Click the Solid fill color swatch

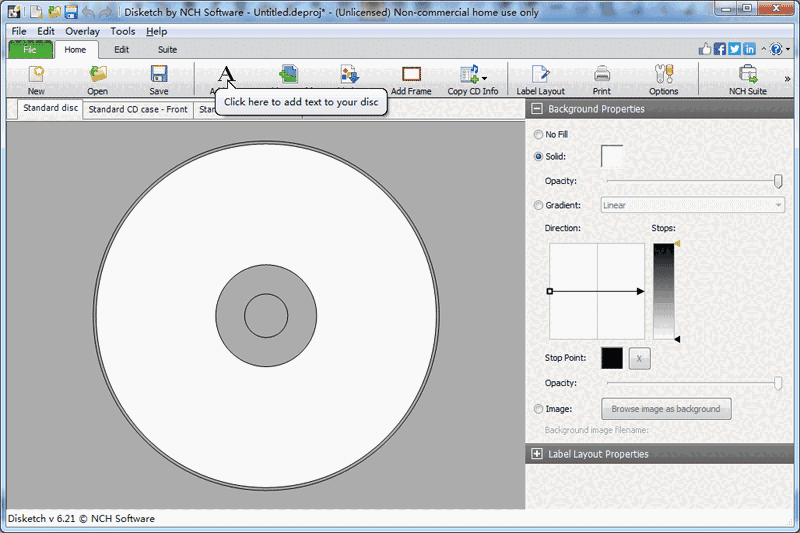(612, 156)
